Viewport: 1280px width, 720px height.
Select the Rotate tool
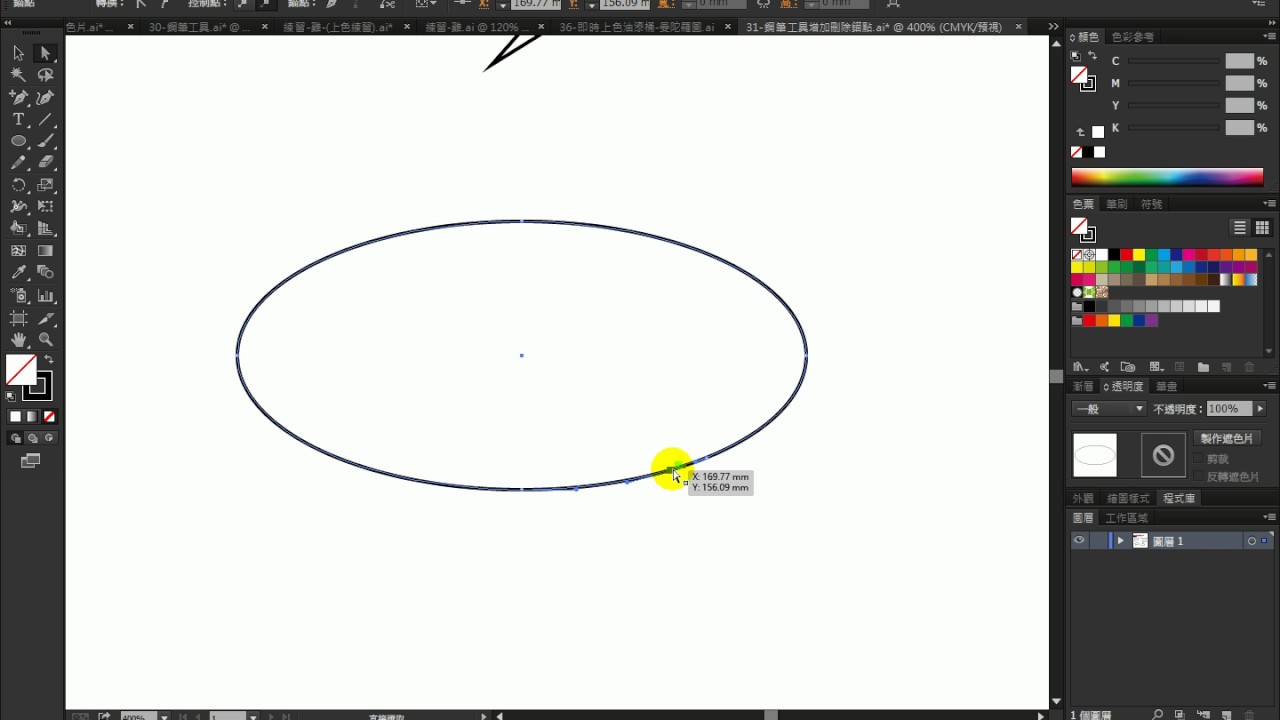(18, 185)
